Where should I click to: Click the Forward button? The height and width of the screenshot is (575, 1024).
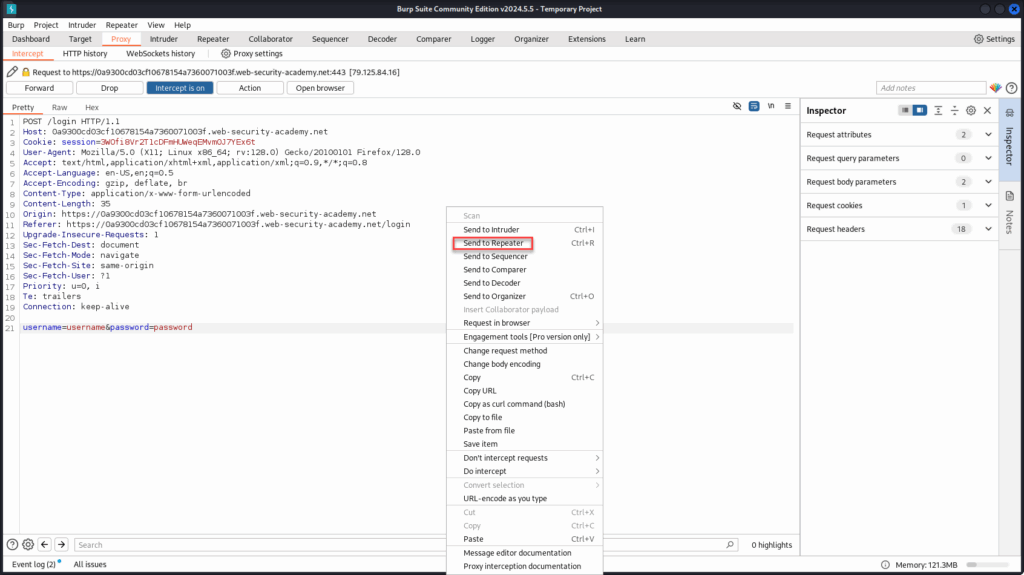(x=39, y=88)
